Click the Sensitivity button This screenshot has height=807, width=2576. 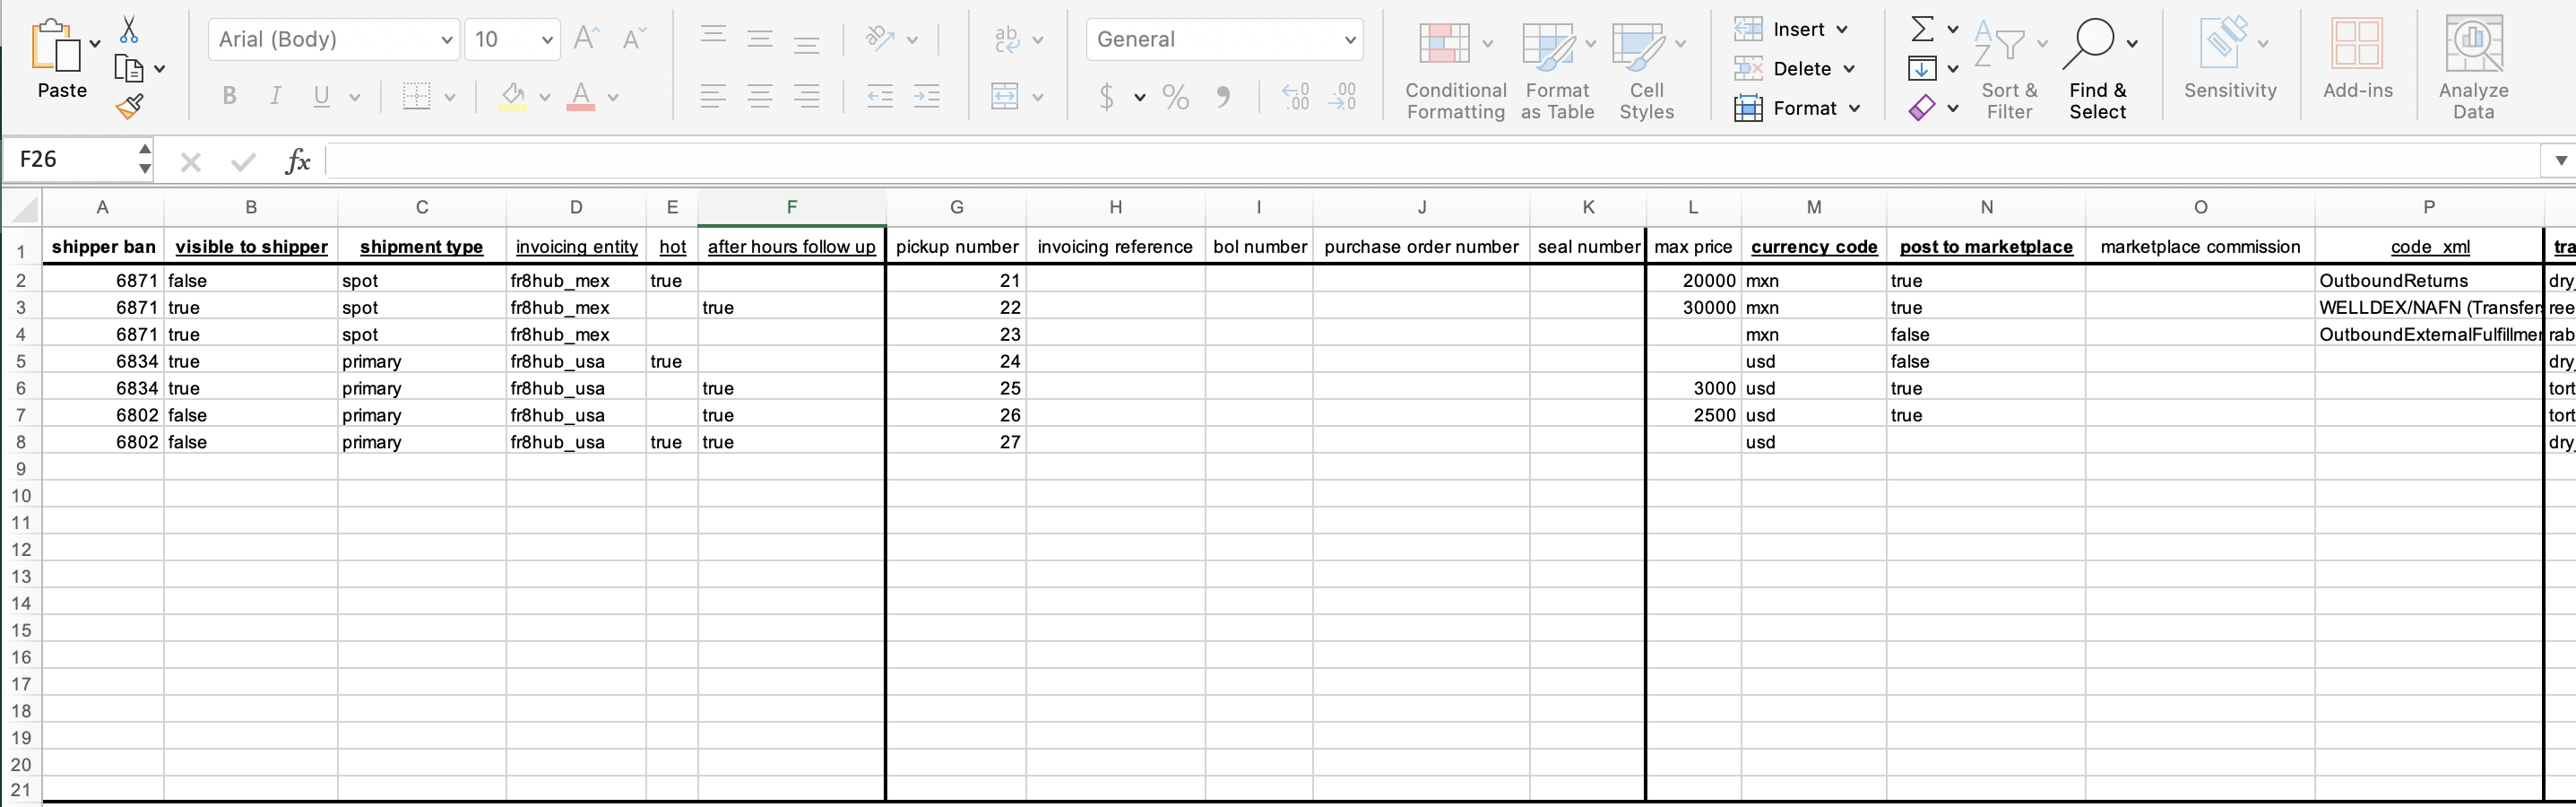(x=2230, y=60)
